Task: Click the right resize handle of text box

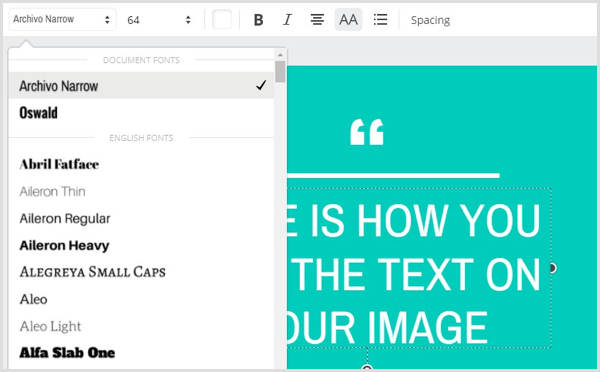Action: (552, 268)
